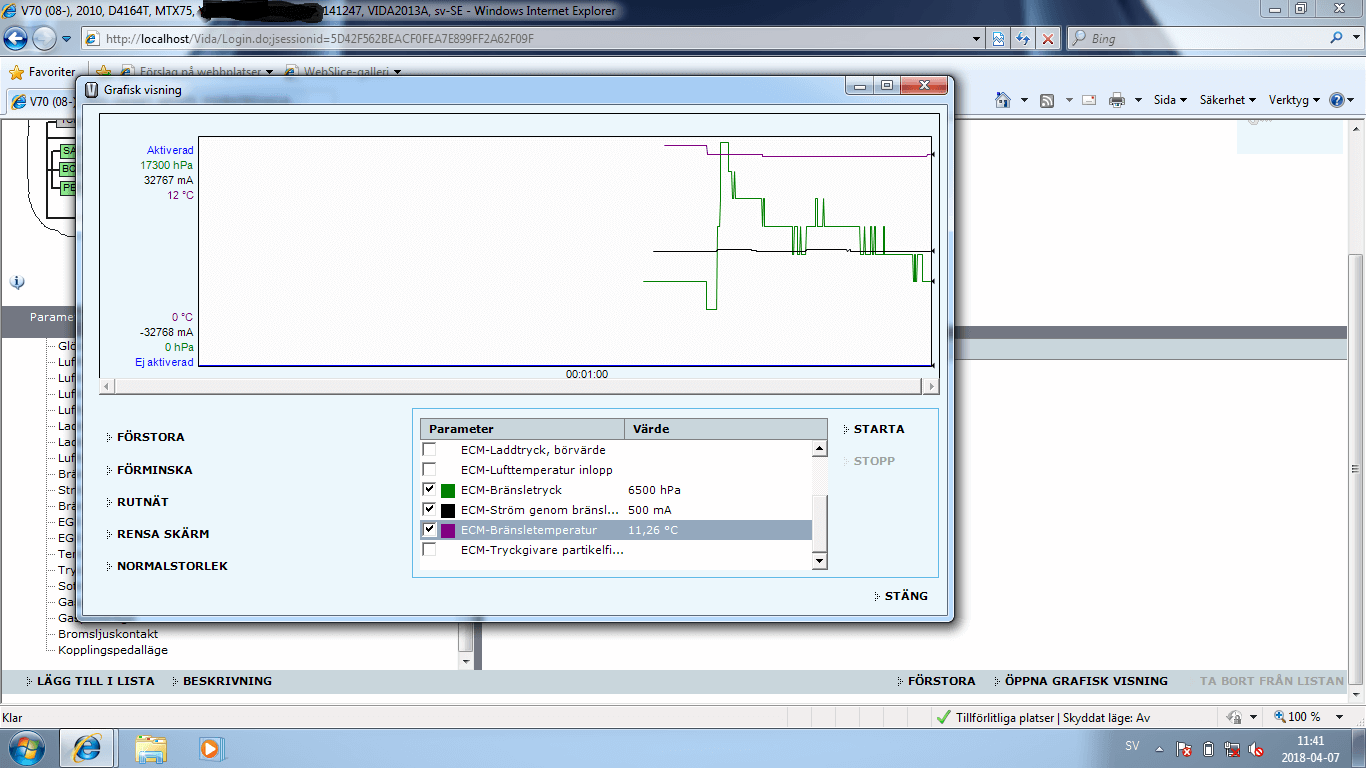1366x768 pixels.
Task: Open the Sida dropdown menu
Action: [1169, 100]
